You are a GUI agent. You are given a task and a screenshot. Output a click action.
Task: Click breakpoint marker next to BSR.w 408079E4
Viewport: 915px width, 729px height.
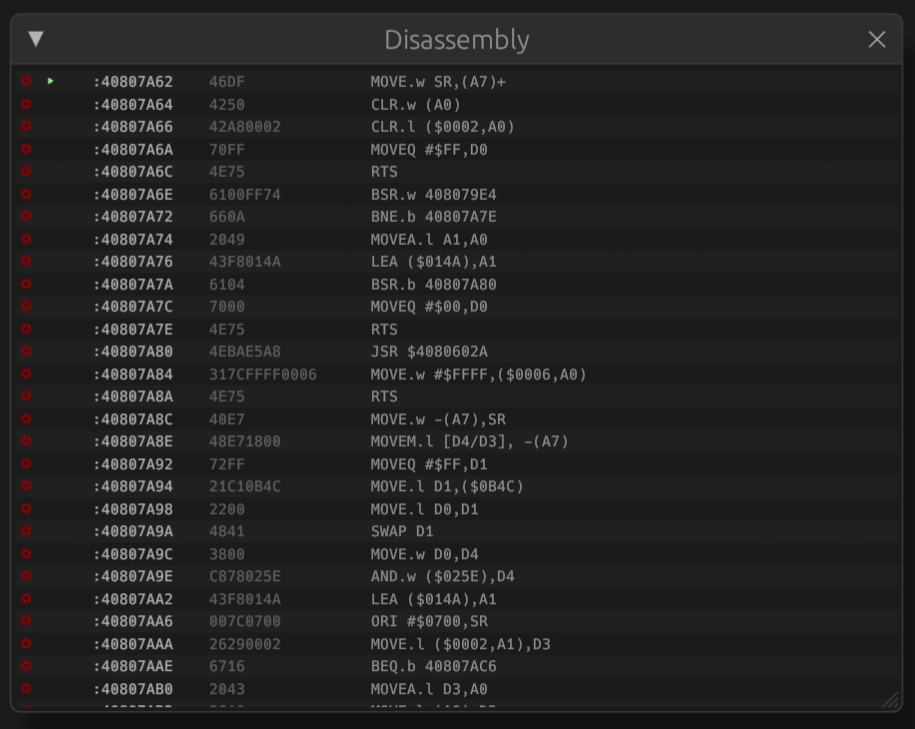pyautogui.click(x=25, y=194)
